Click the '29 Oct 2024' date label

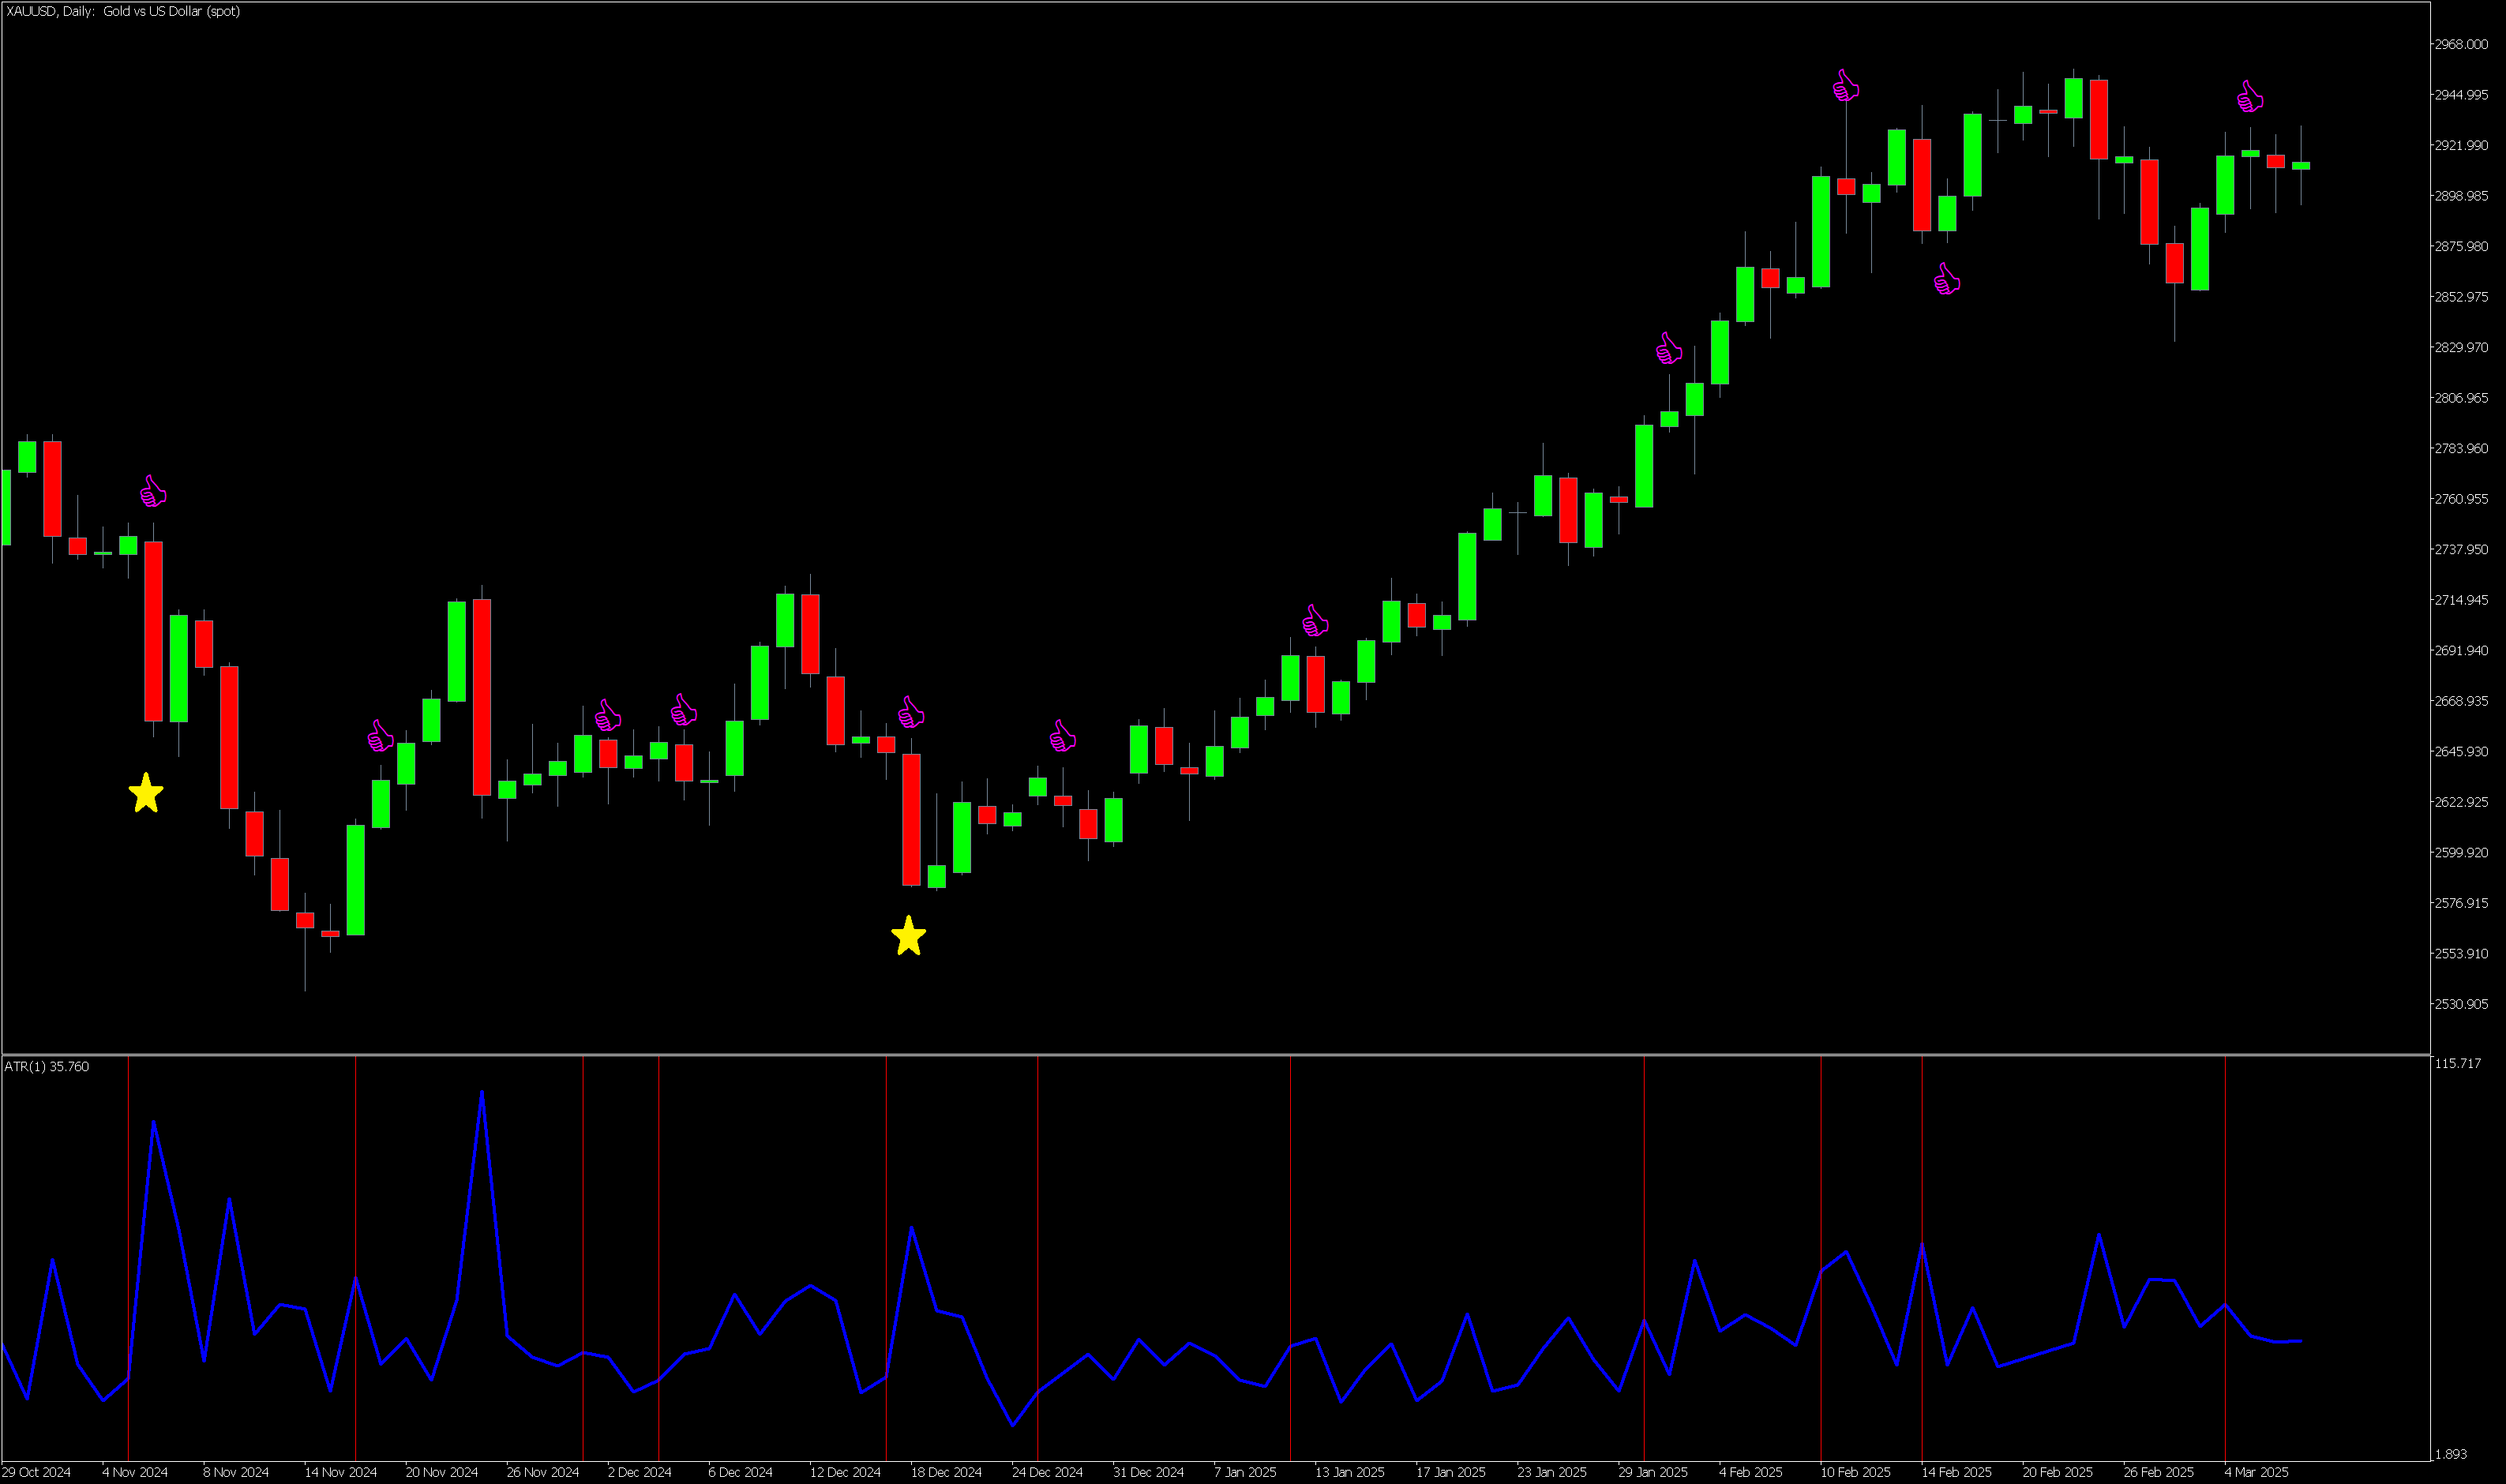click(x=37, y=1472)
